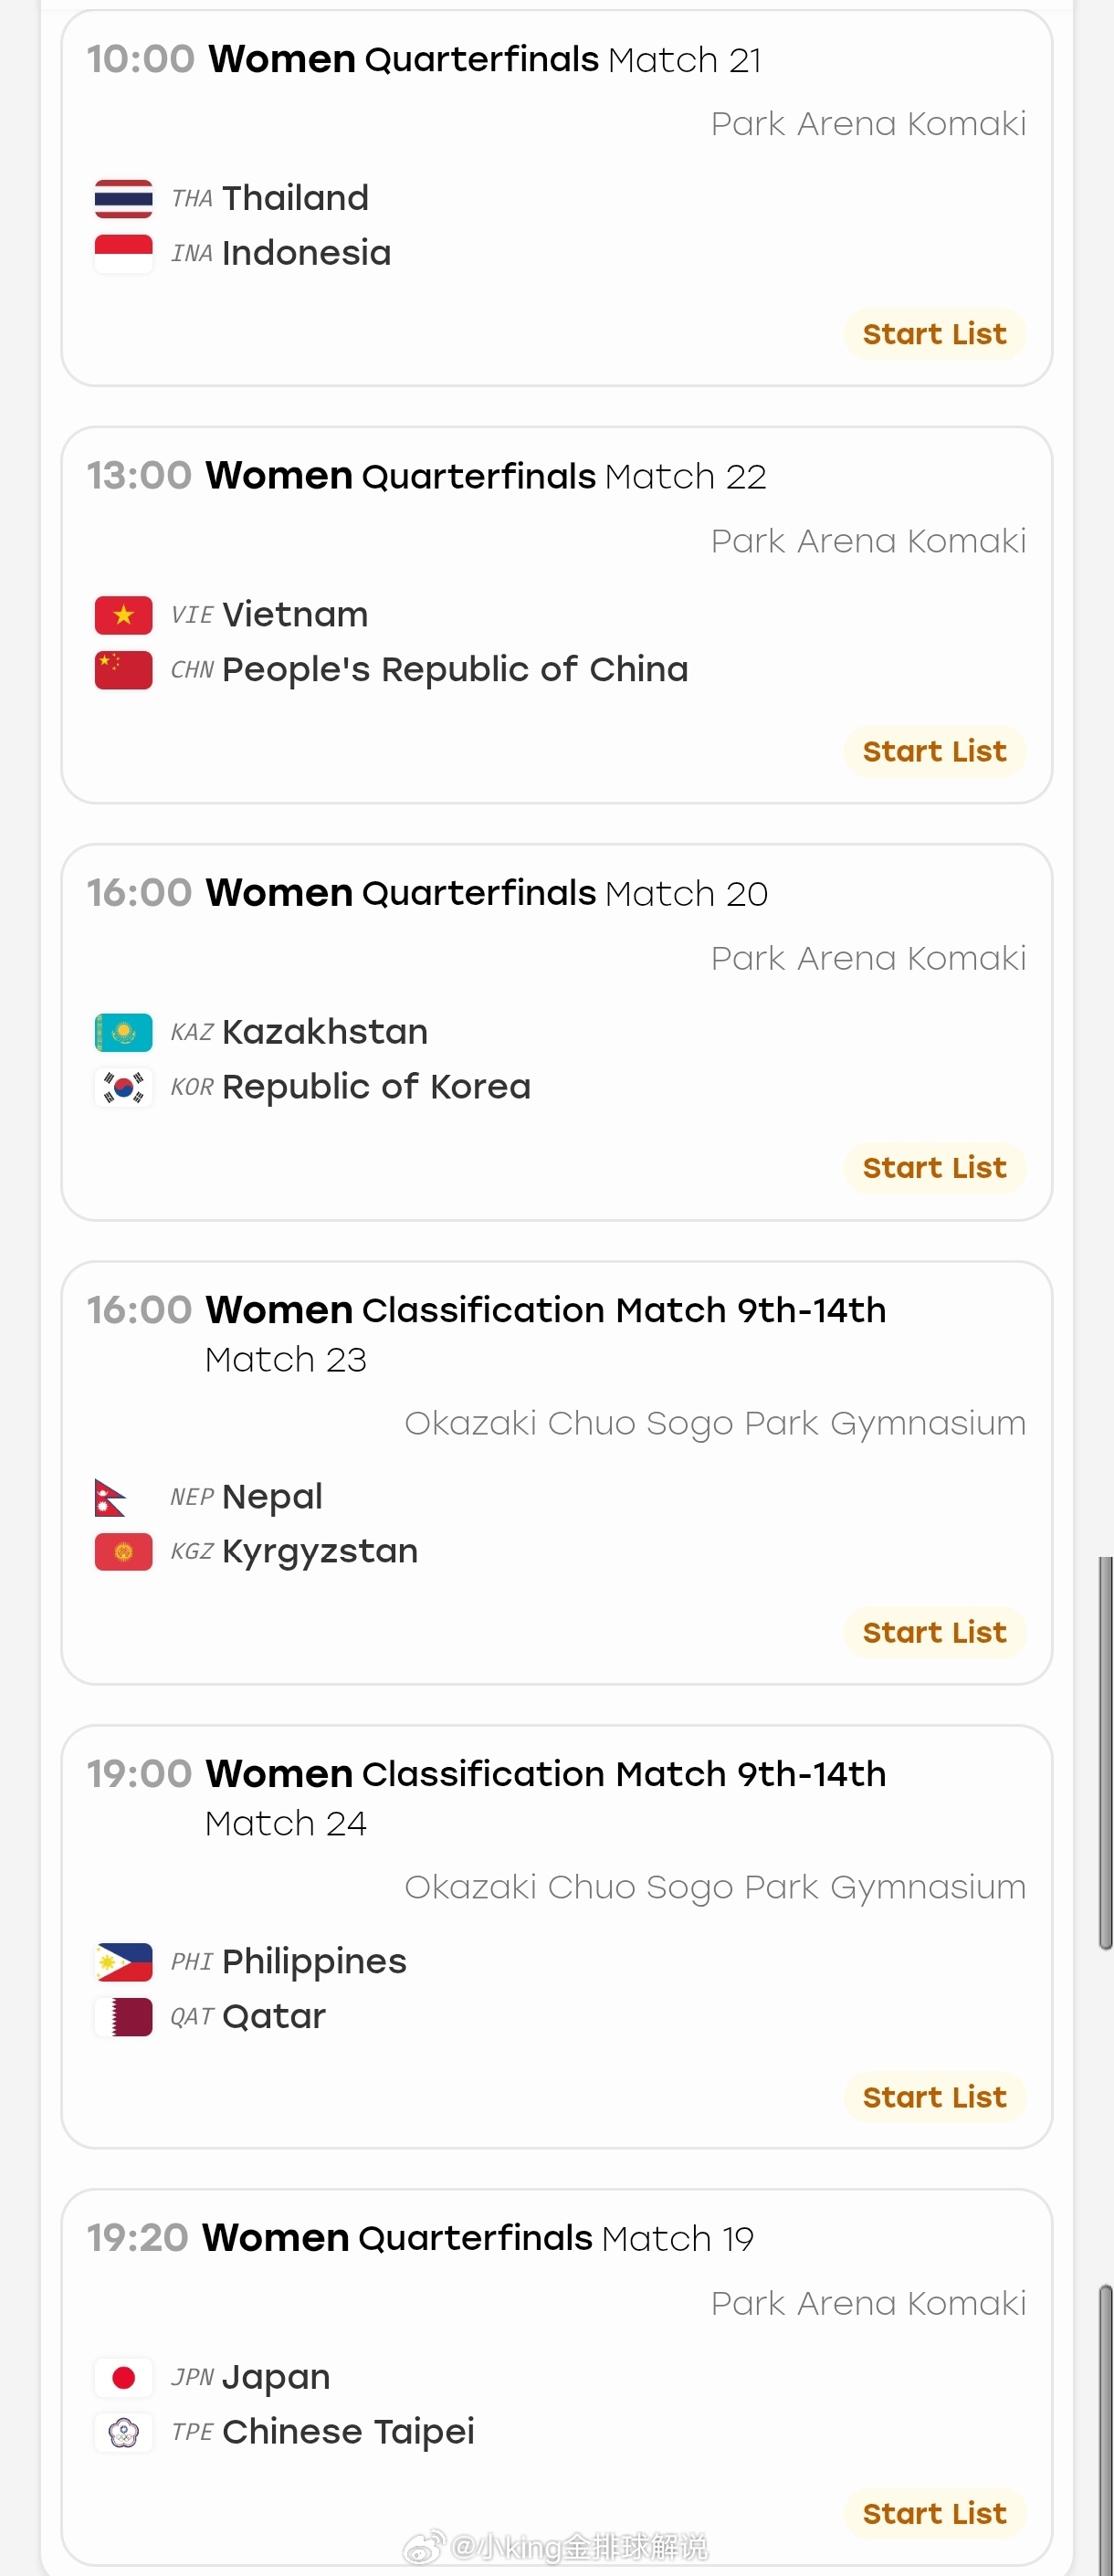Click the Vietnam flag icon
The height and width of the screenshot is (2576, 1114).
(x=123, y=615)
